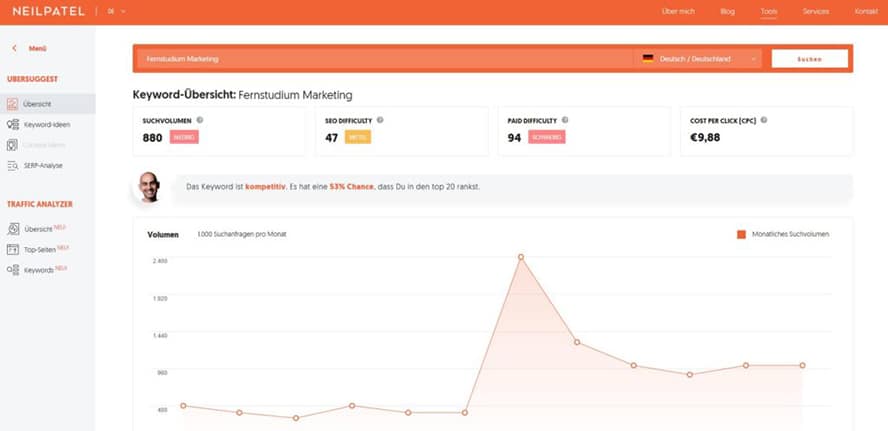Click the Traffic Analyzer Keywords icon
888x431 pixels.
click(x=13, y=270)
